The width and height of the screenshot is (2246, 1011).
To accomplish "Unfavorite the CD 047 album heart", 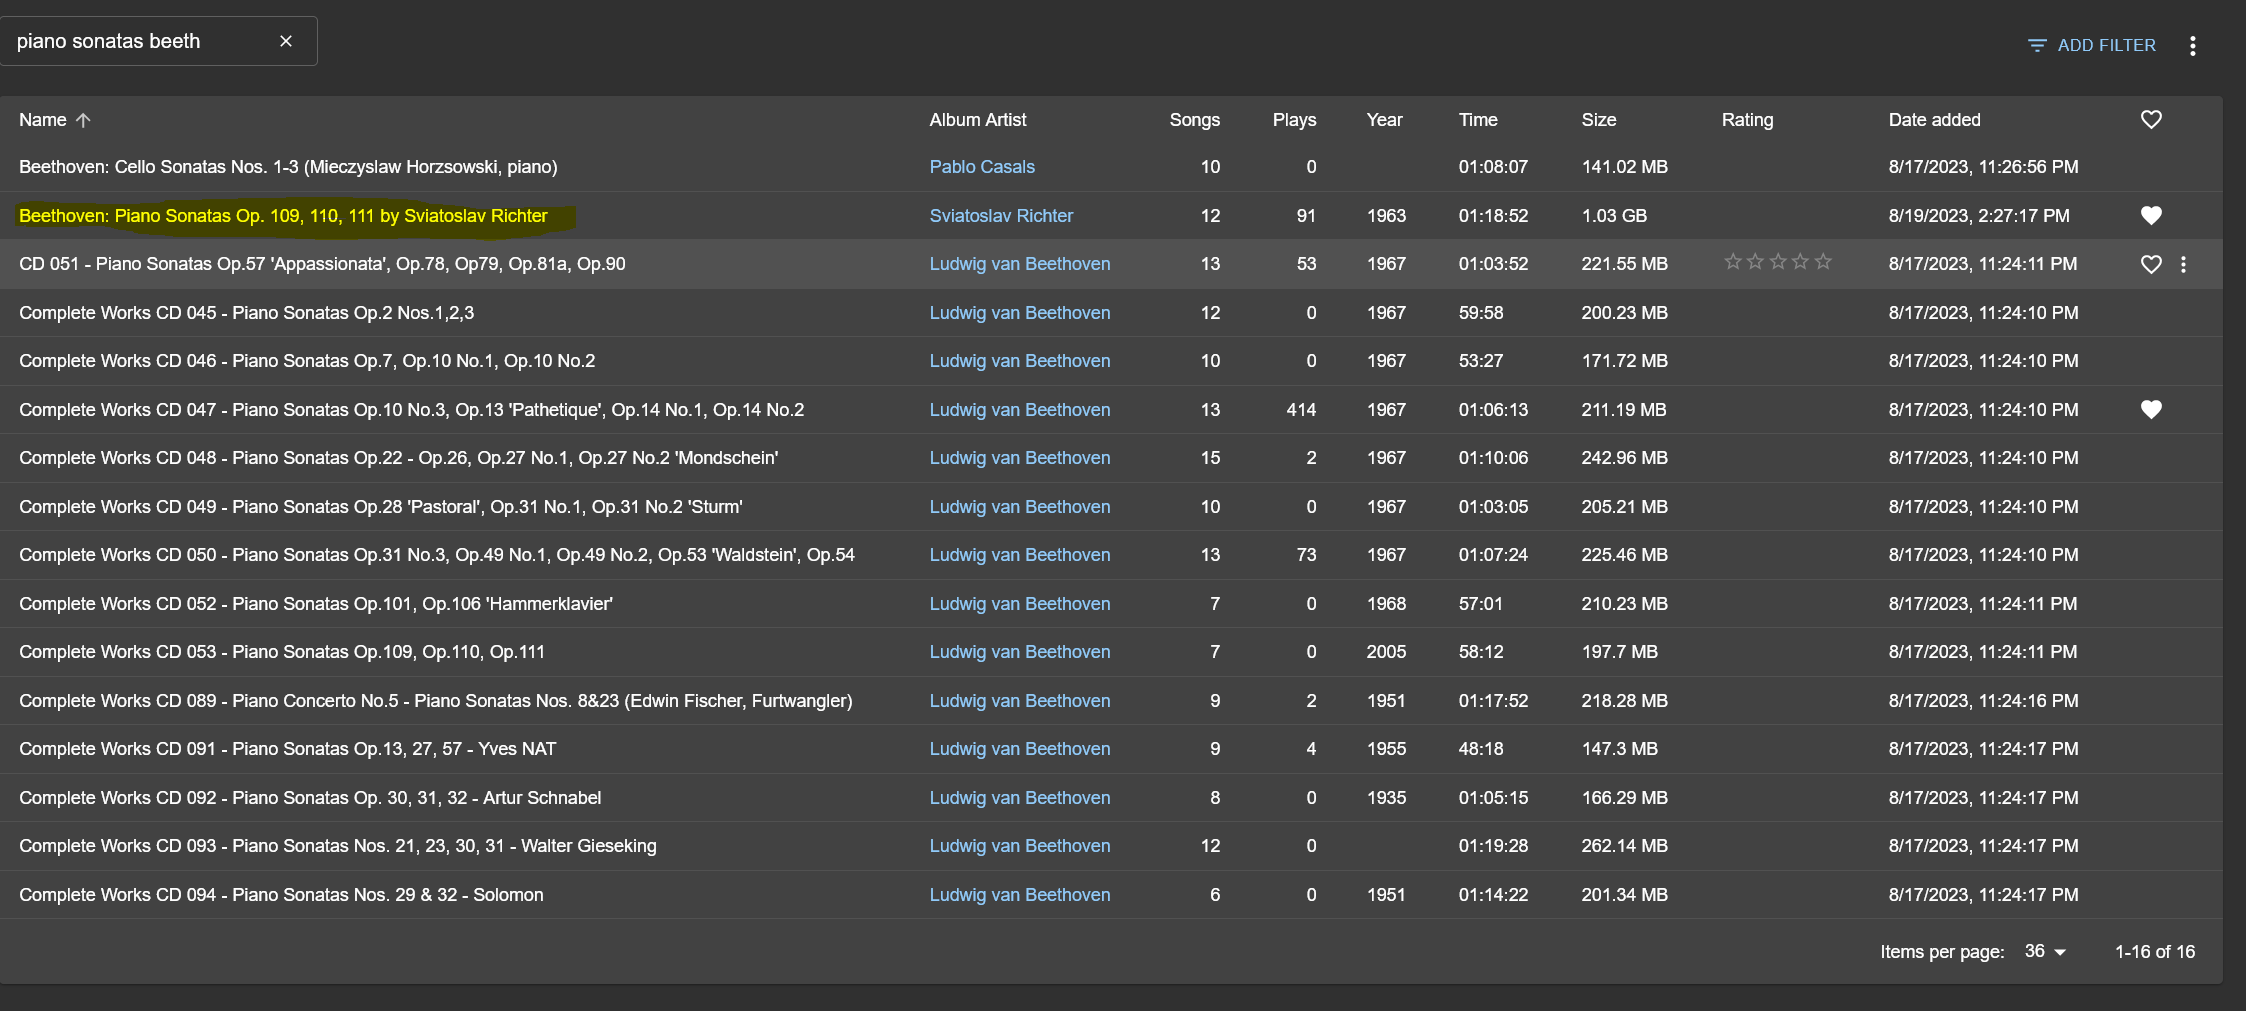I will point(2151,409).
